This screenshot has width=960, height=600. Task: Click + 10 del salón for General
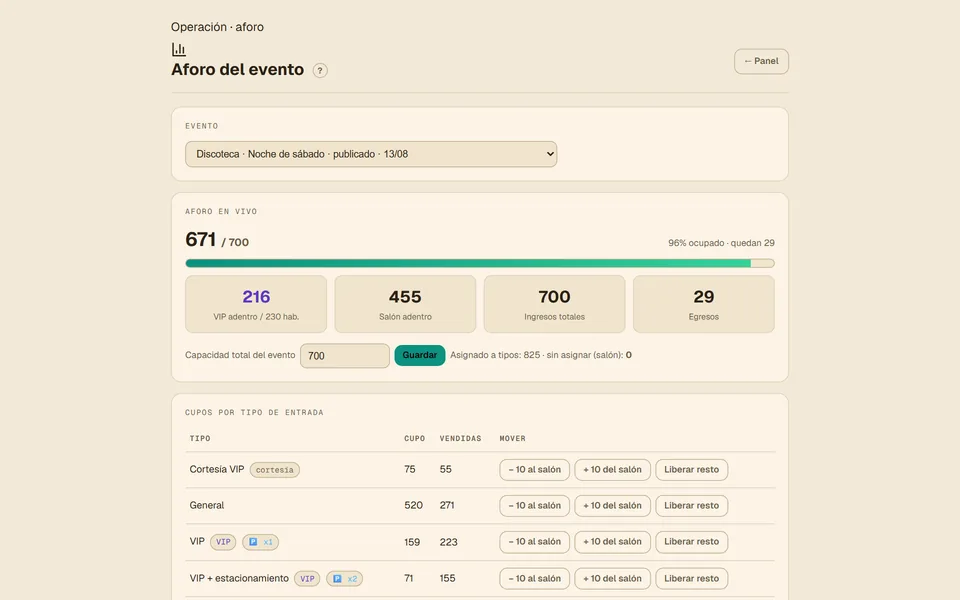click(x=612, y=506)
